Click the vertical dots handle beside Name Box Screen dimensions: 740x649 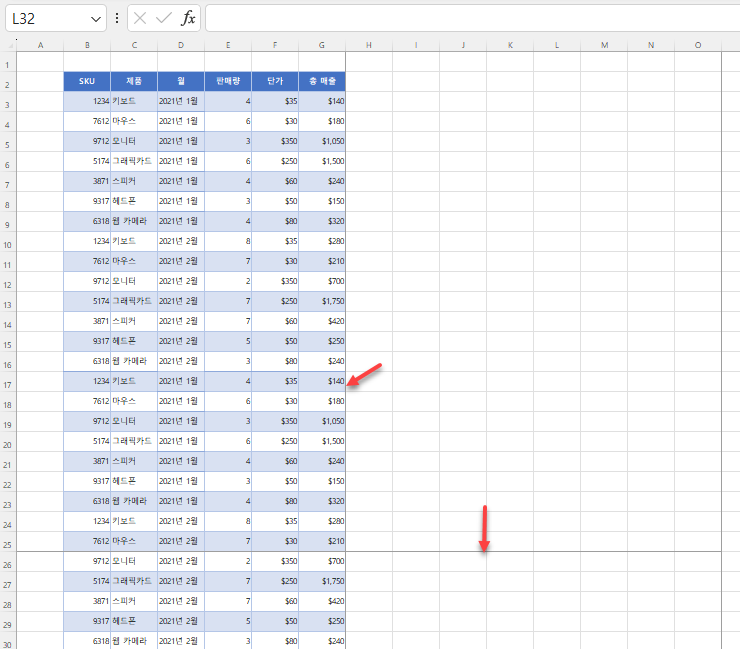pyautogui.click(x=117, y=18)
